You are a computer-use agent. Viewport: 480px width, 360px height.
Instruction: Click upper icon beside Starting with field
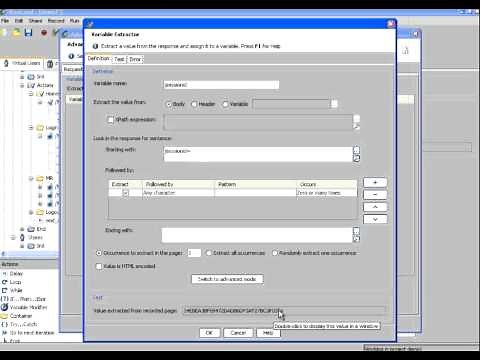point(356,150)
